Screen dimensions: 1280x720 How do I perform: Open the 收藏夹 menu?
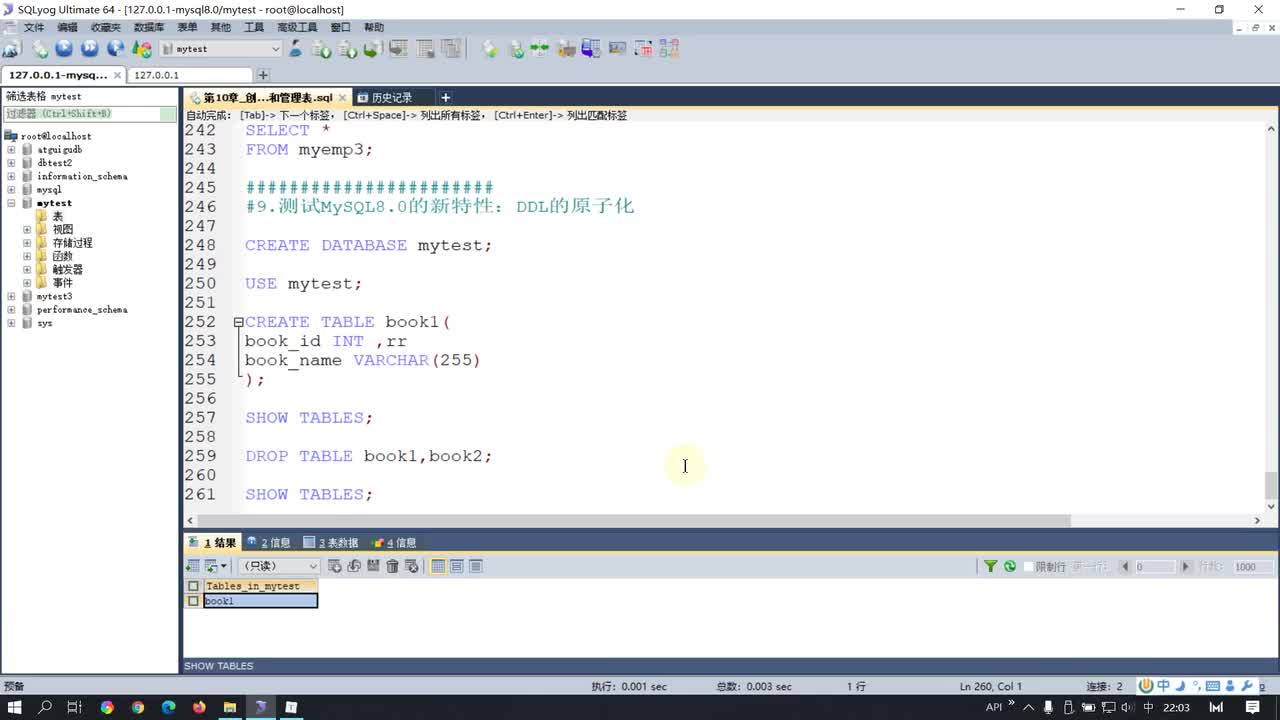(x=106, y=27)
